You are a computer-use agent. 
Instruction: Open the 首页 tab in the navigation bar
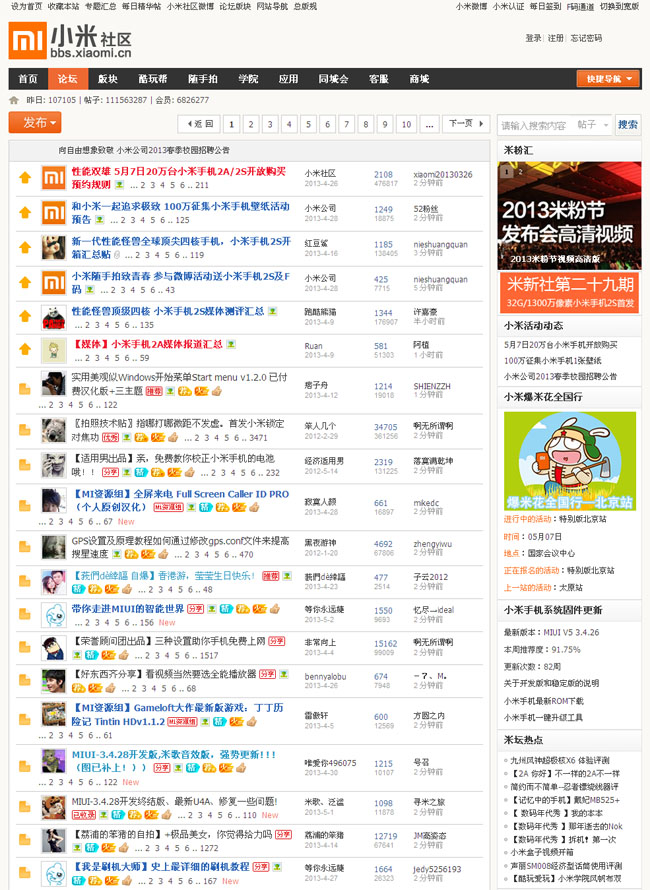28,79
